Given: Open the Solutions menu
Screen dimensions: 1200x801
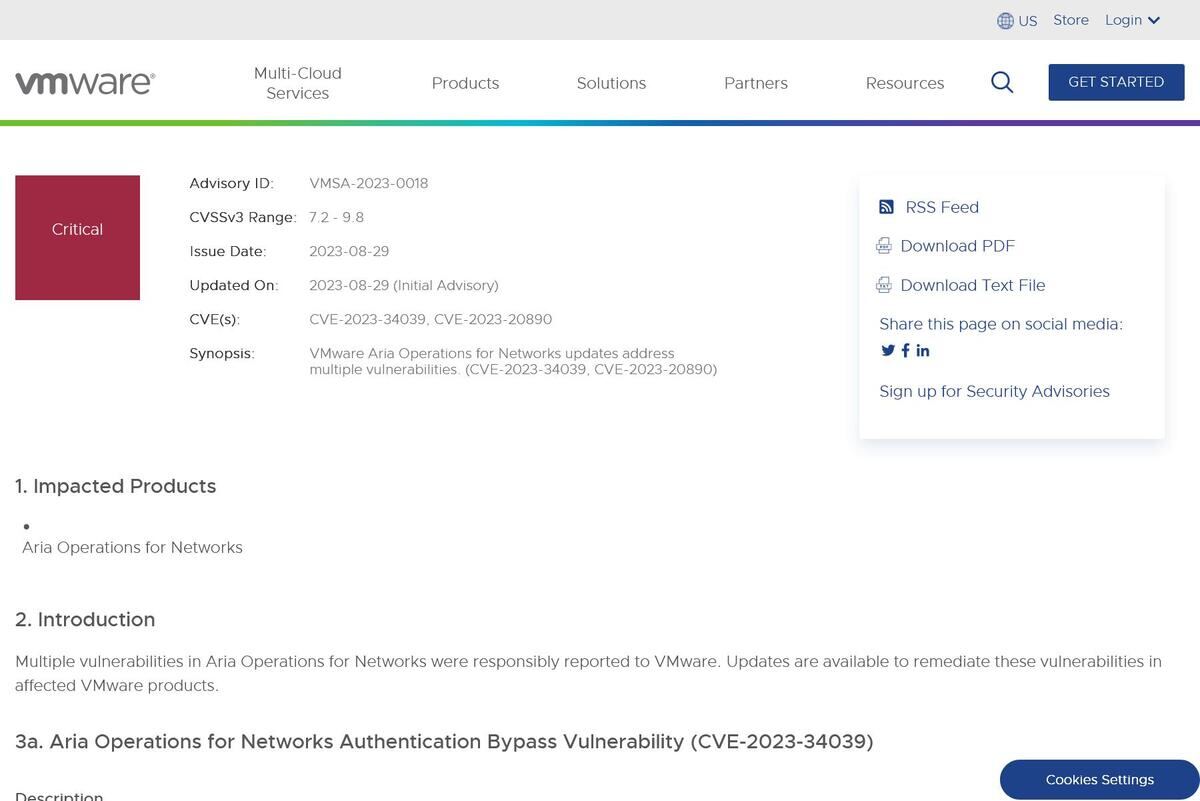Looking at the screenshot, I should click(x=611, y=83).
